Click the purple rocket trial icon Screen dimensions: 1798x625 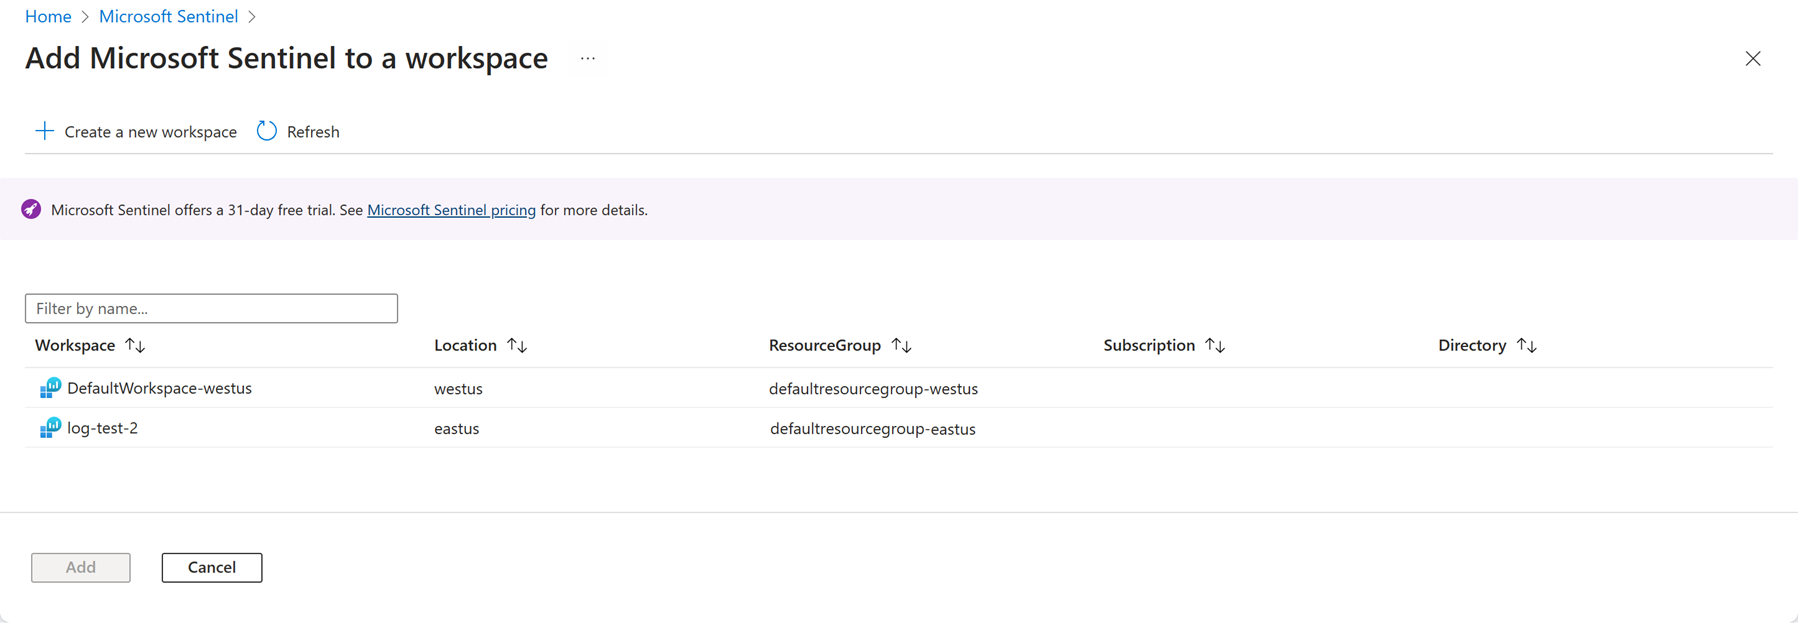point(31,209)
